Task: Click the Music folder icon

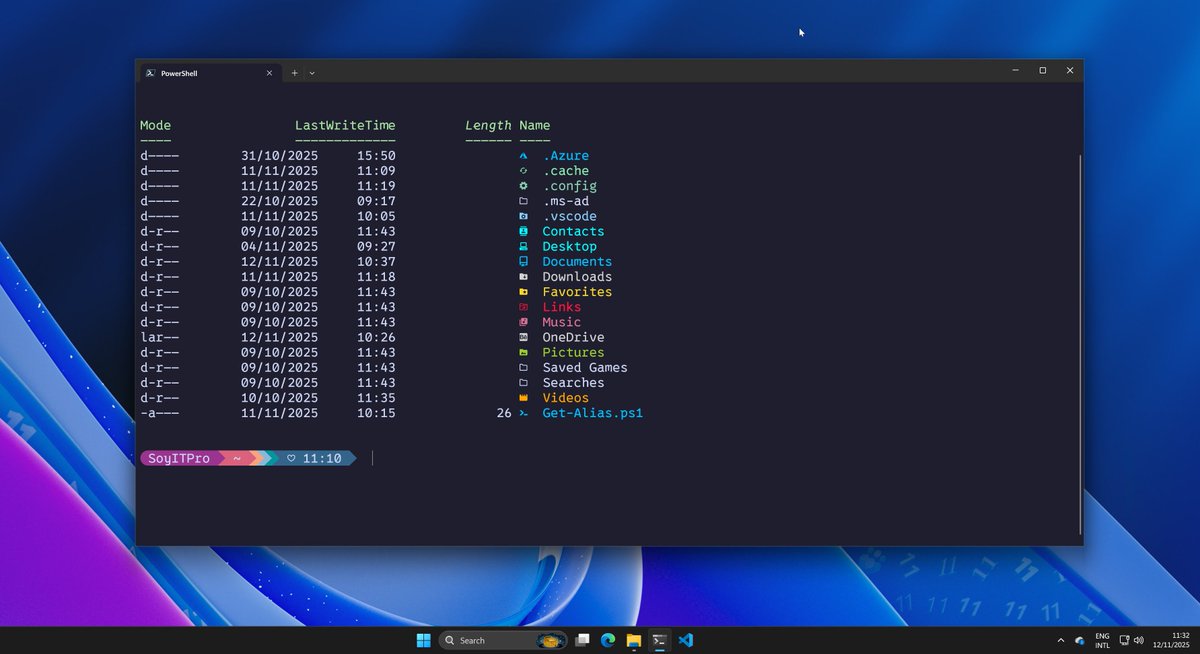Action: point(522,322)
